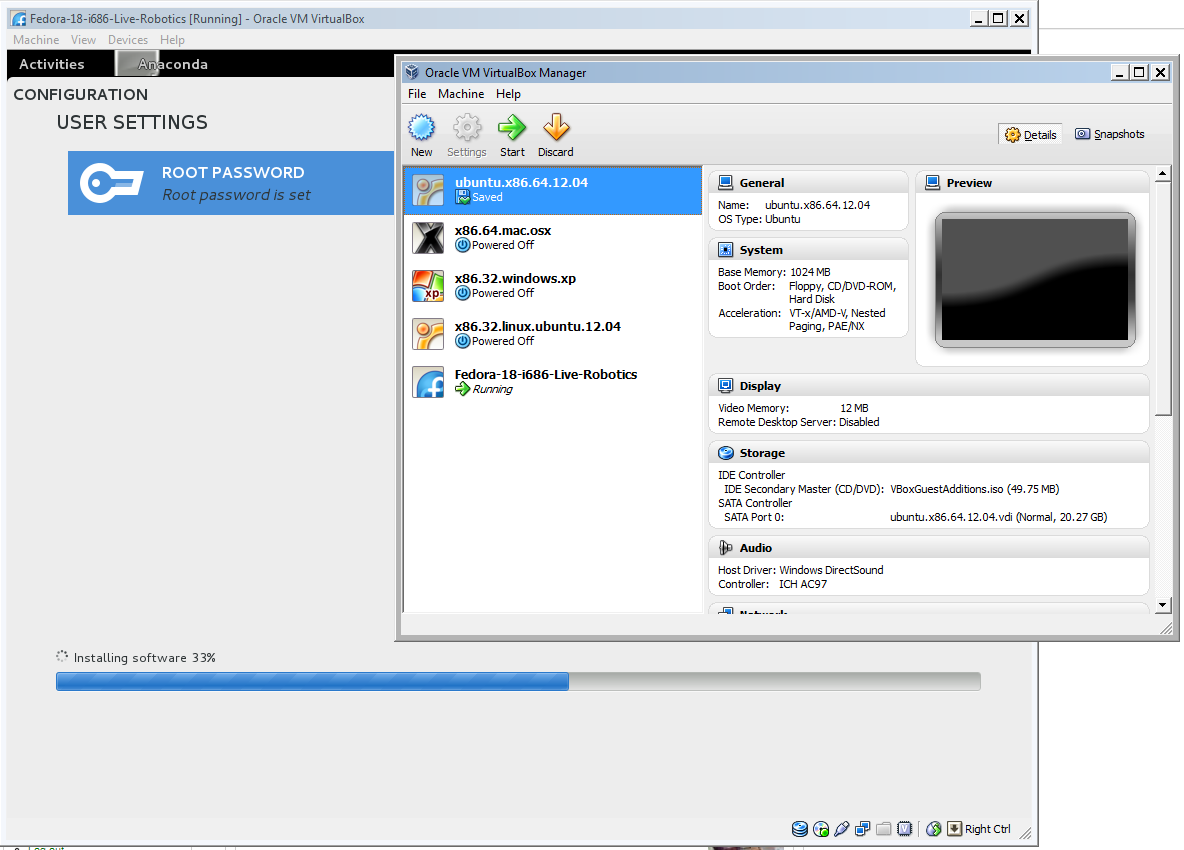Select the x86.64.mac.osx VM entry

553,239
